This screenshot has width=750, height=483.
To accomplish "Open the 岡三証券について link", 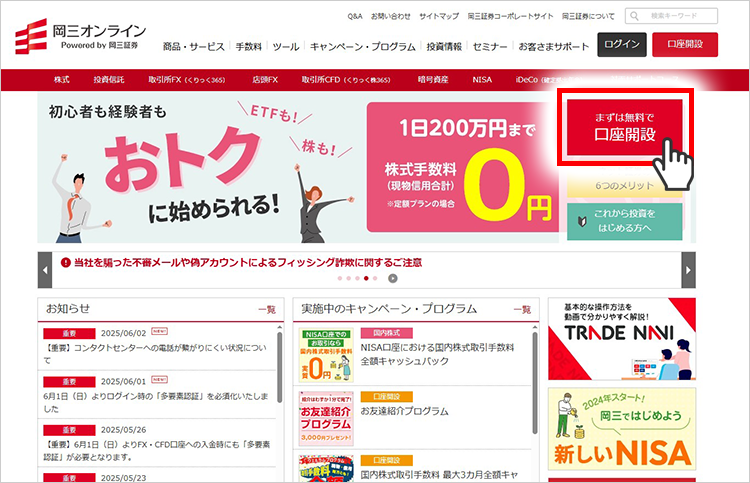I will coord(588,16).
